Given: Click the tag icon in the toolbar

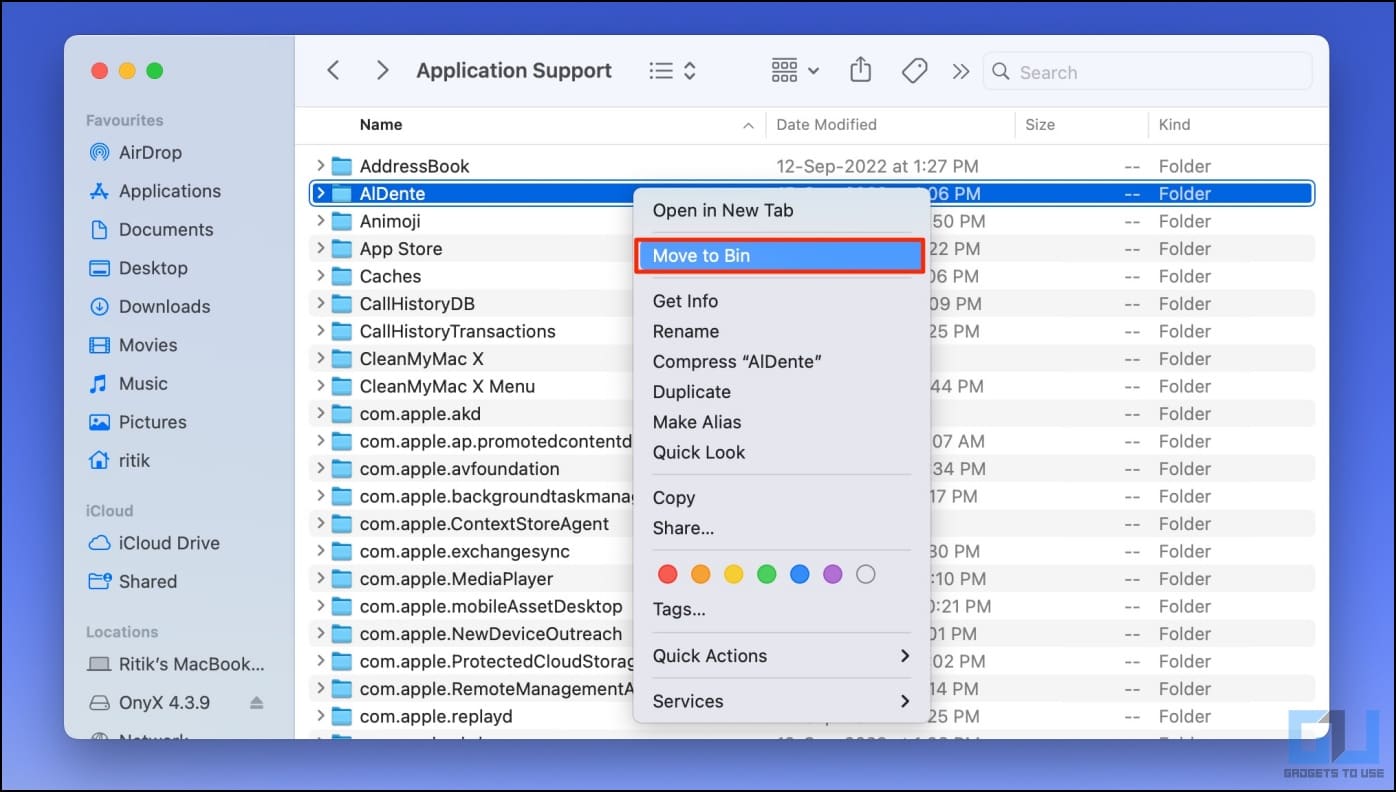Looking at the screenshot, I should pyautogui.click(x=914, y=71).
